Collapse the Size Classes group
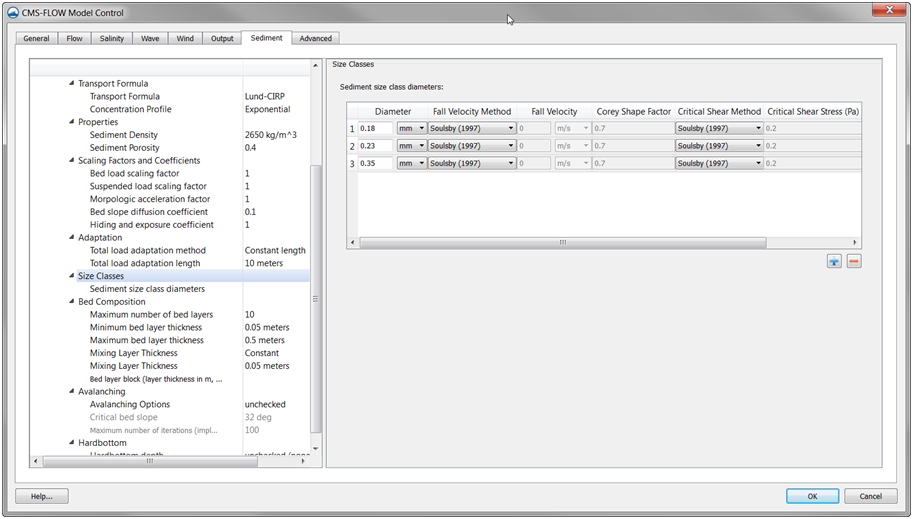This screenshot has height=519, width=913. point(72,276)
